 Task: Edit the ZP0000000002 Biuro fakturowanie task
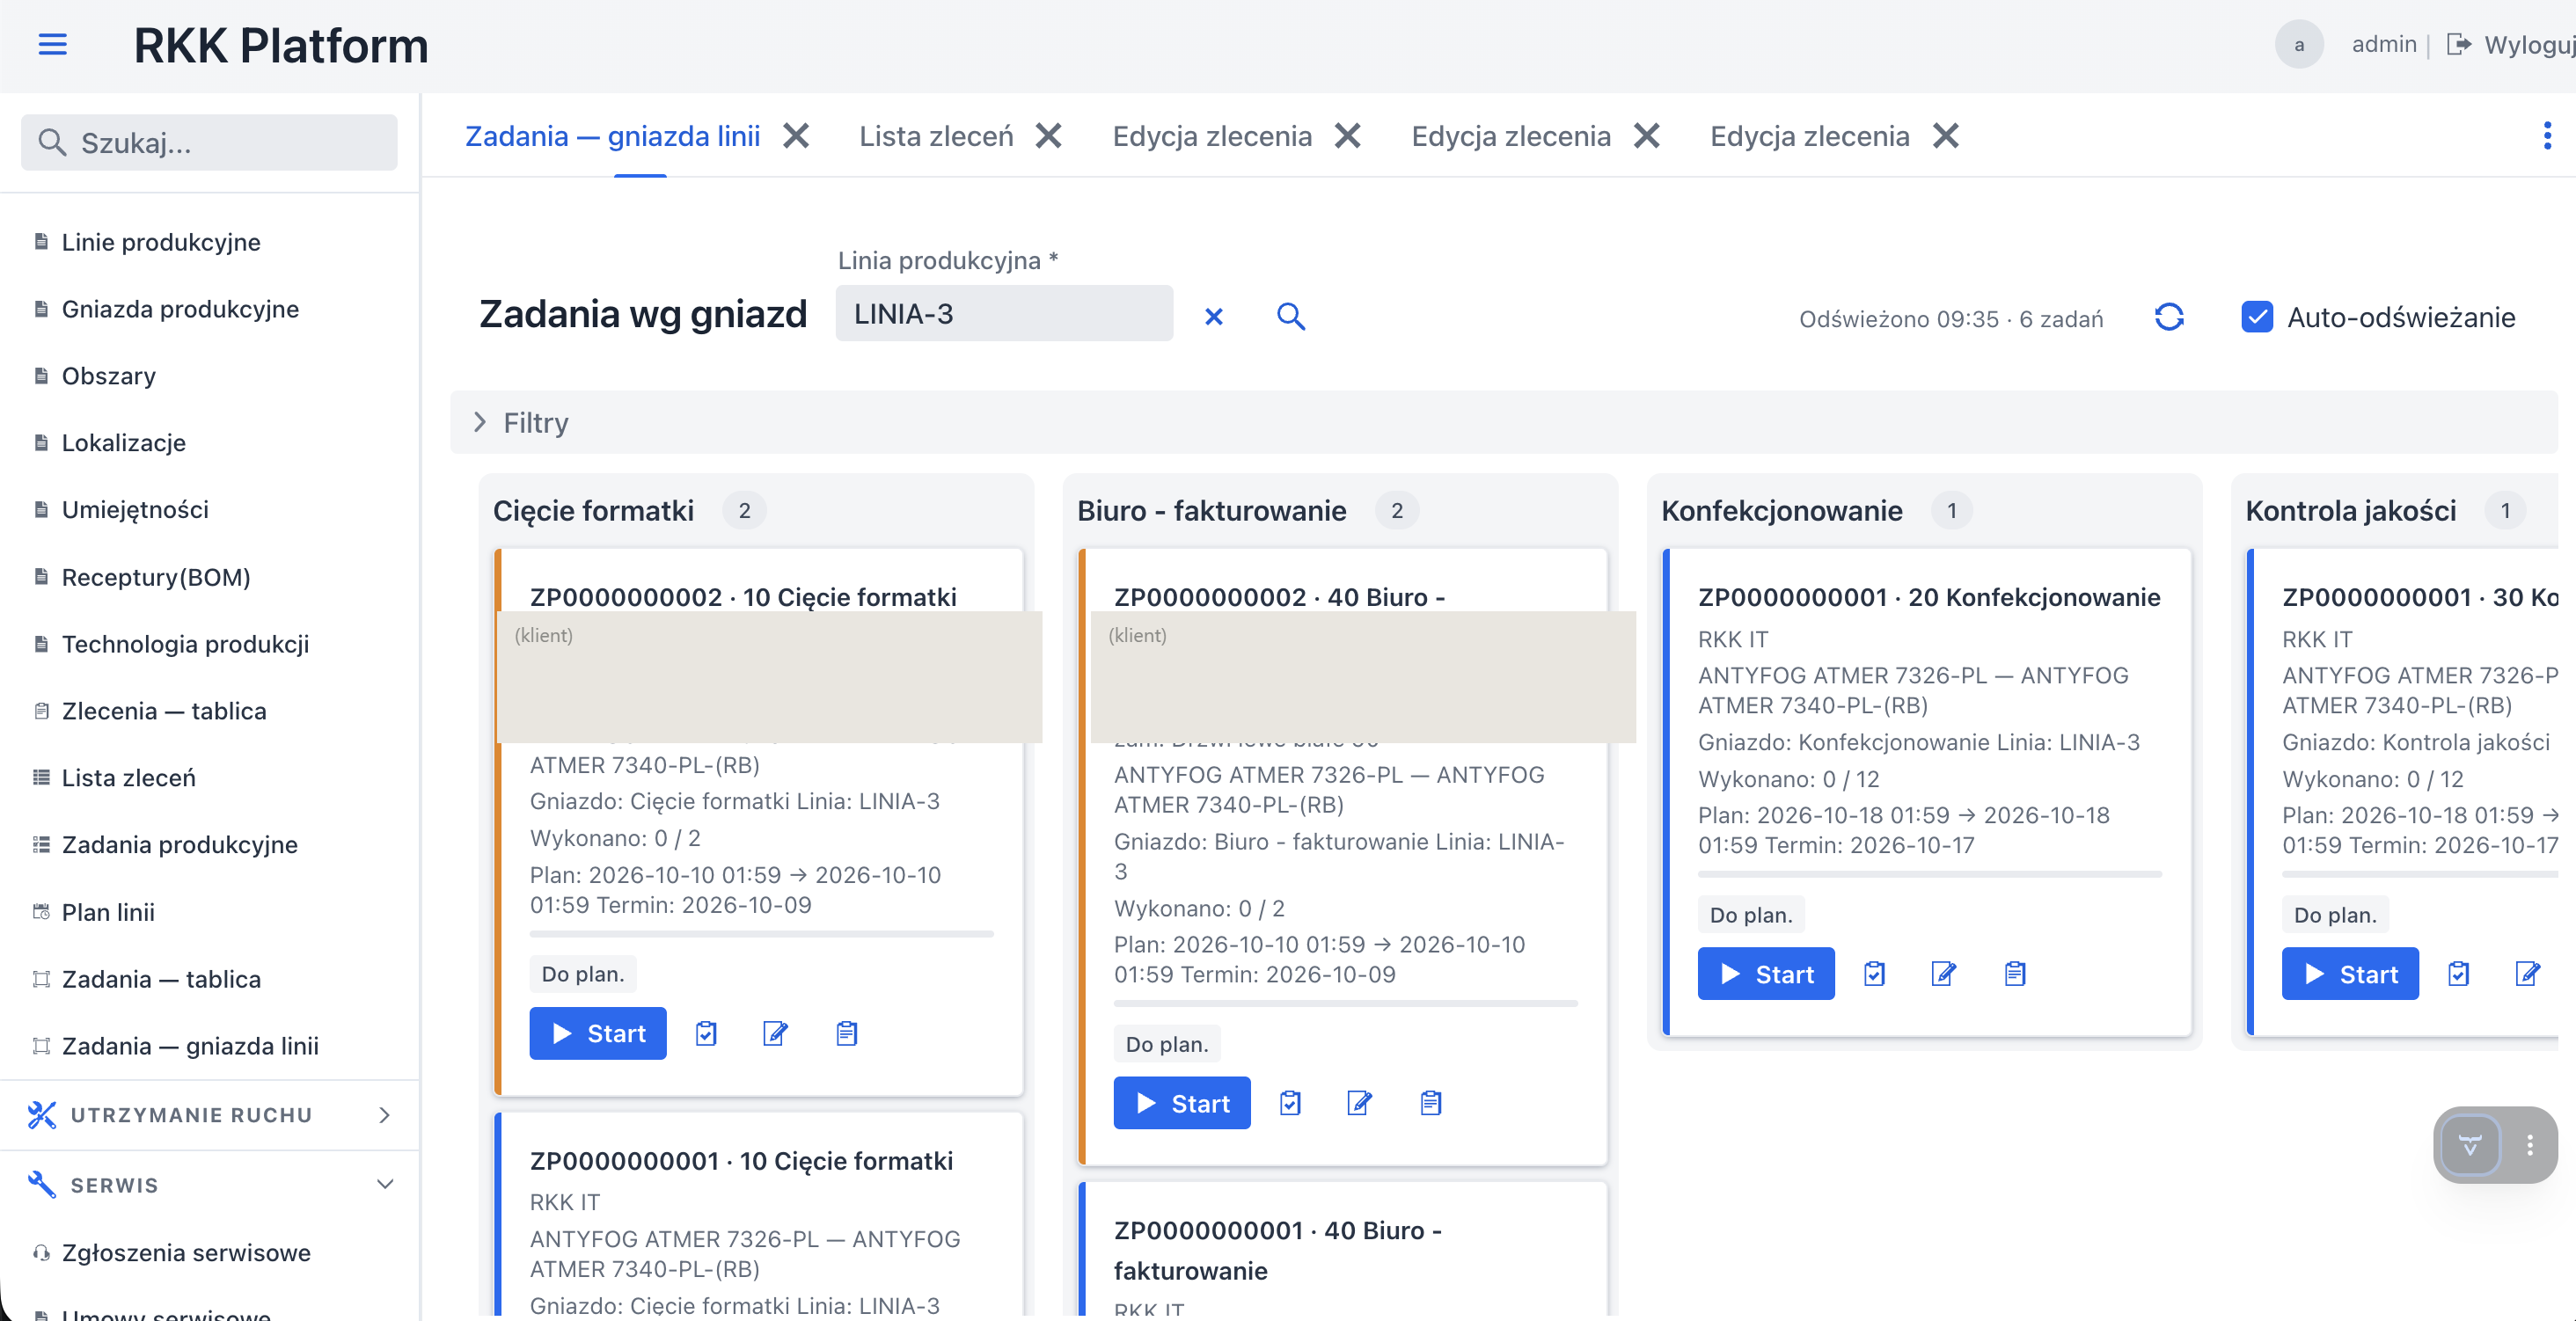(1359, 1103)
